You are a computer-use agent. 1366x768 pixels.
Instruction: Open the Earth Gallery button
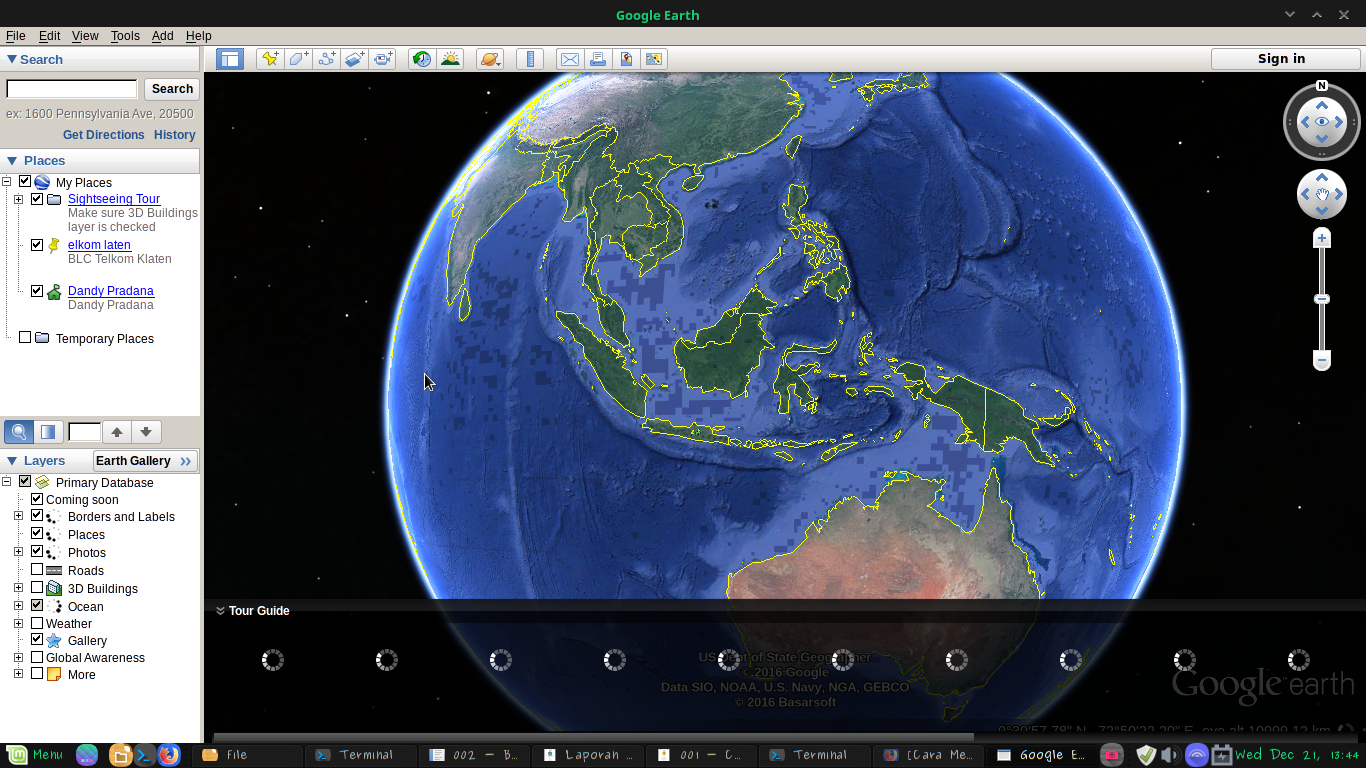pyautogui.click(x=146, y=461)
